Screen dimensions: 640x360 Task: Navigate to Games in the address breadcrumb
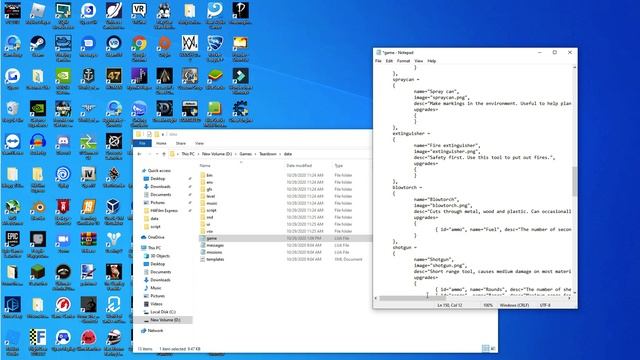pyautogui.click(x=246, y=154)
